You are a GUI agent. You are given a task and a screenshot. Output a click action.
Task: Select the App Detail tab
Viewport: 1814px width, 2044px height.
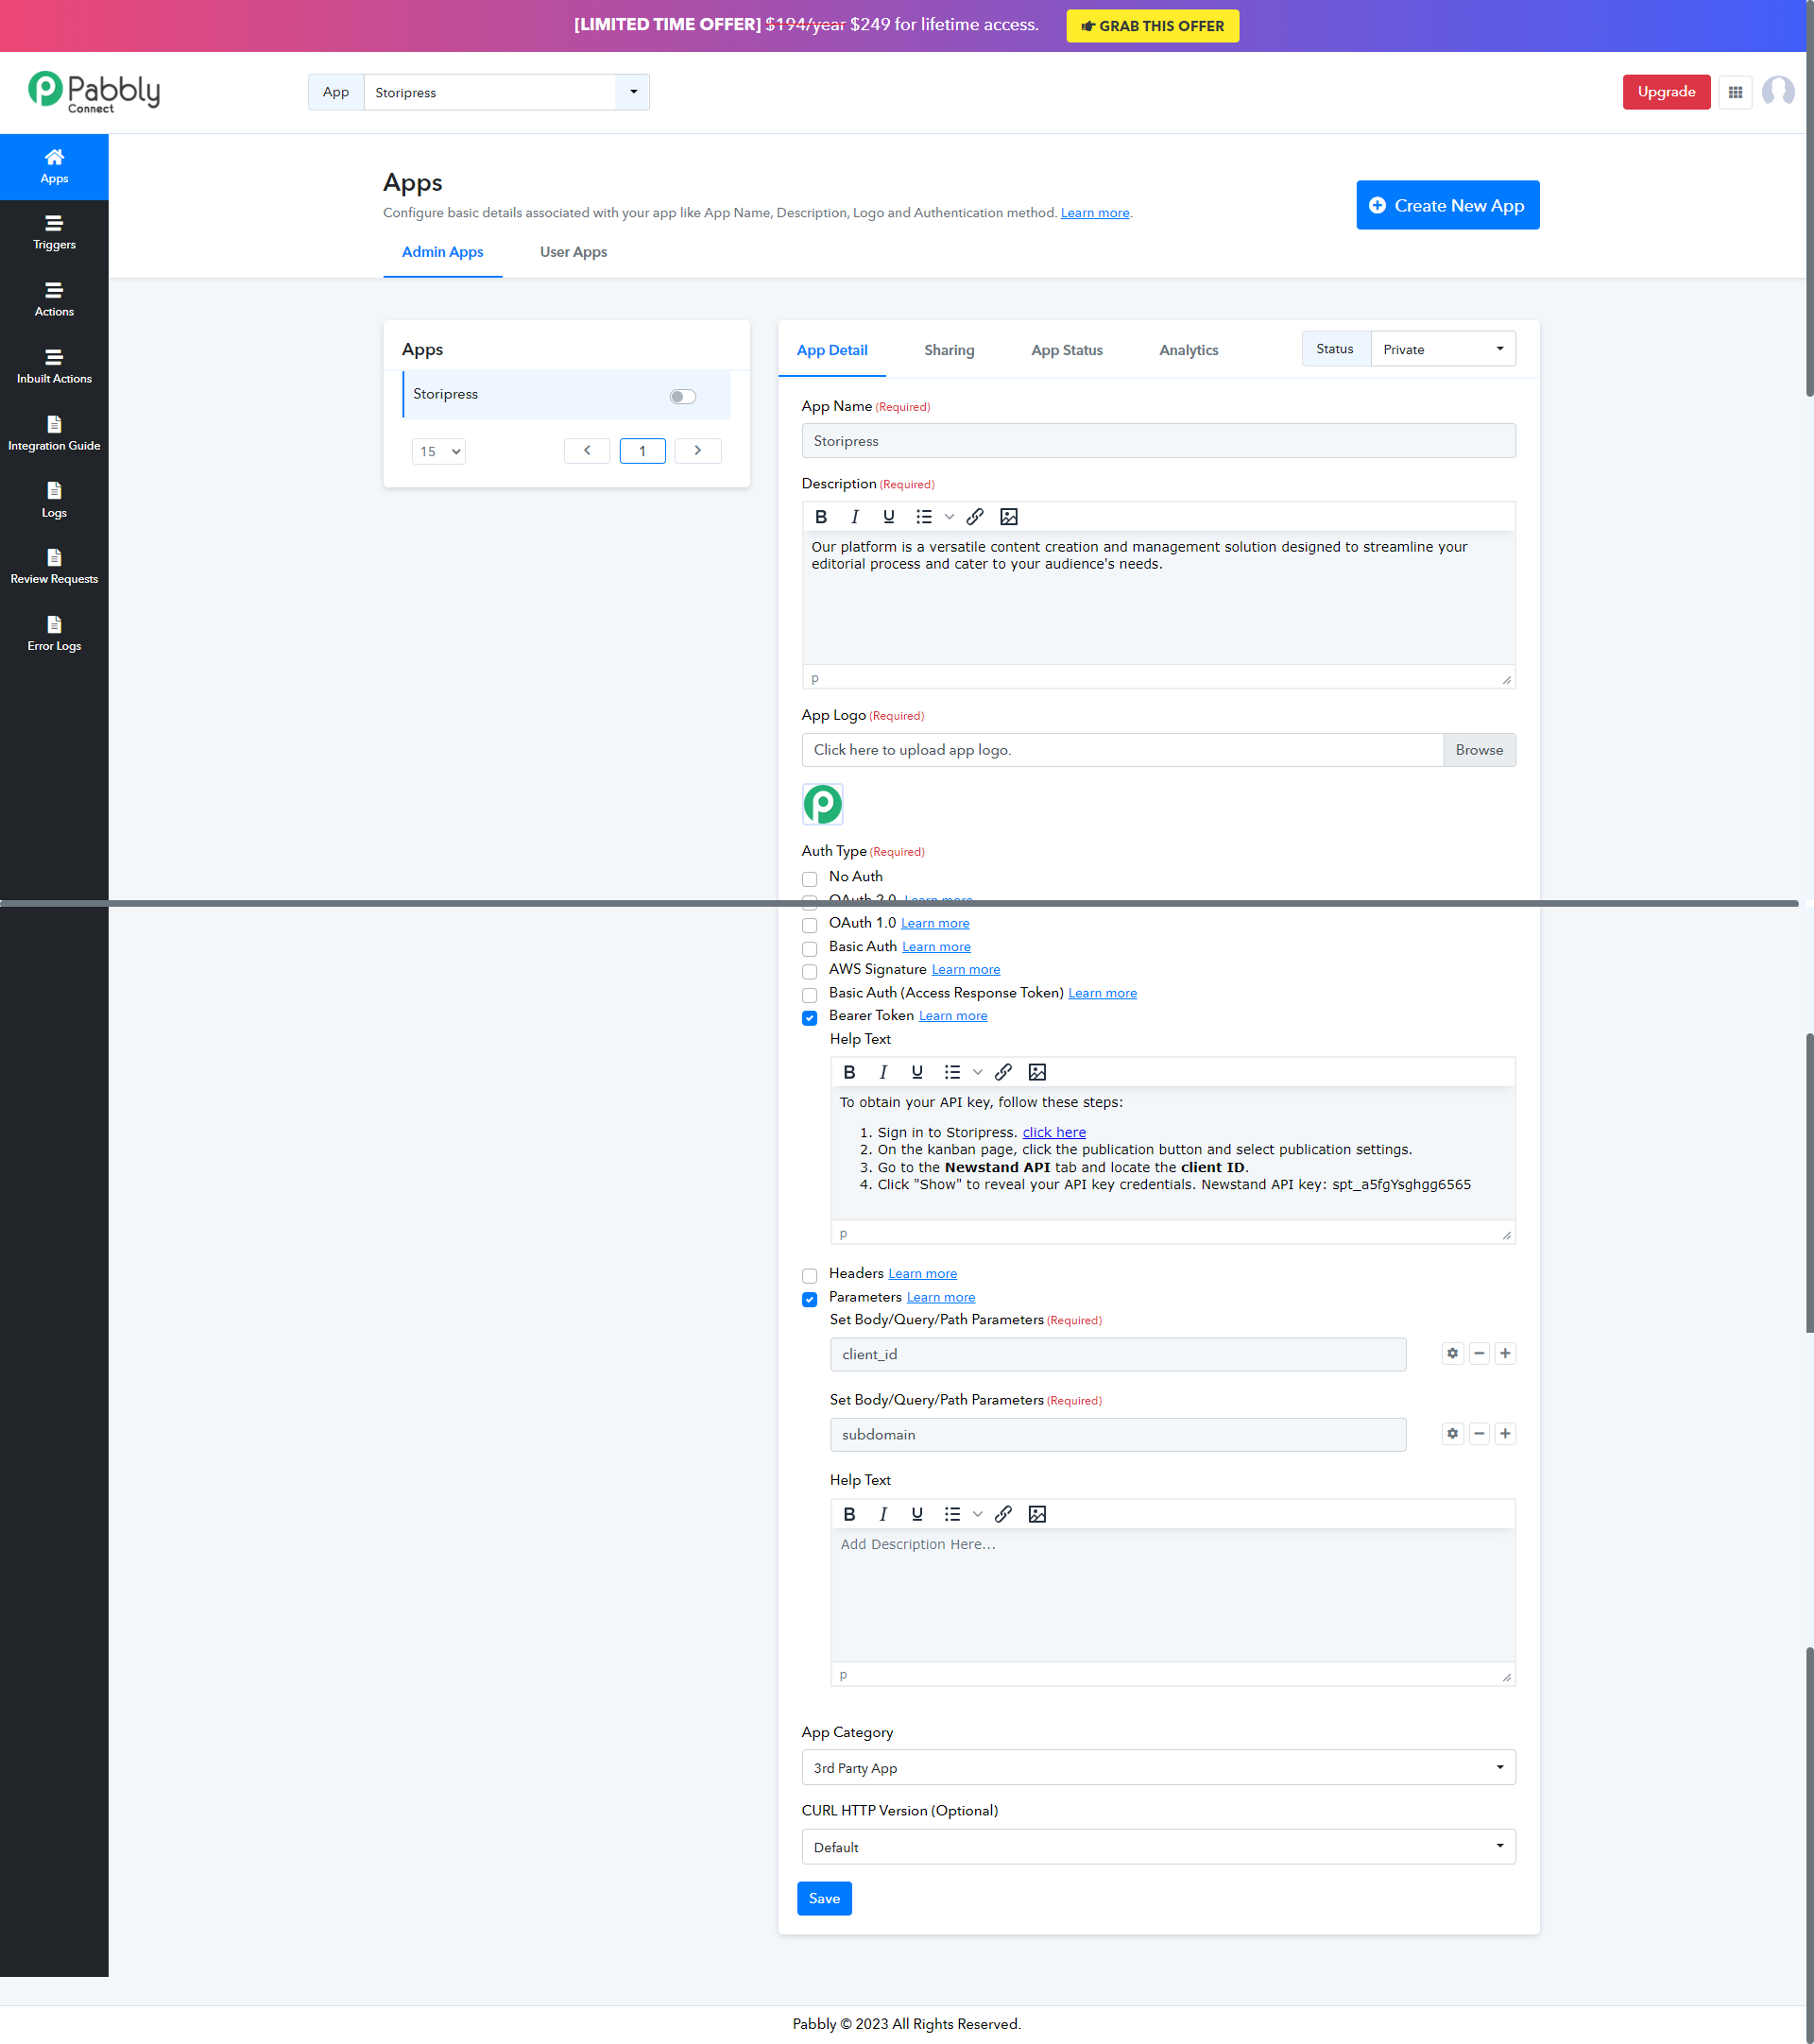(832, 350)
